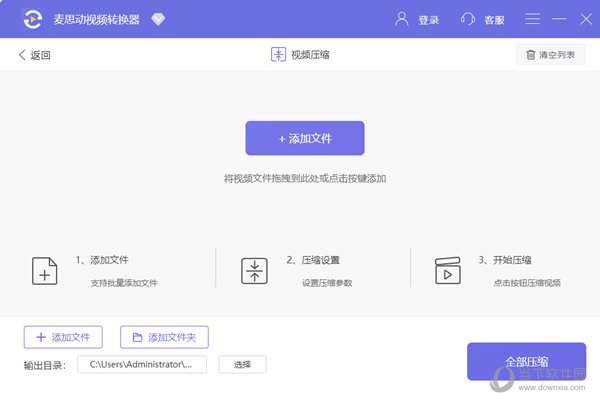The height and width of the screenshot is (405, 600).
Task: Click the output directory path field
Action: (x=142, y=364)
